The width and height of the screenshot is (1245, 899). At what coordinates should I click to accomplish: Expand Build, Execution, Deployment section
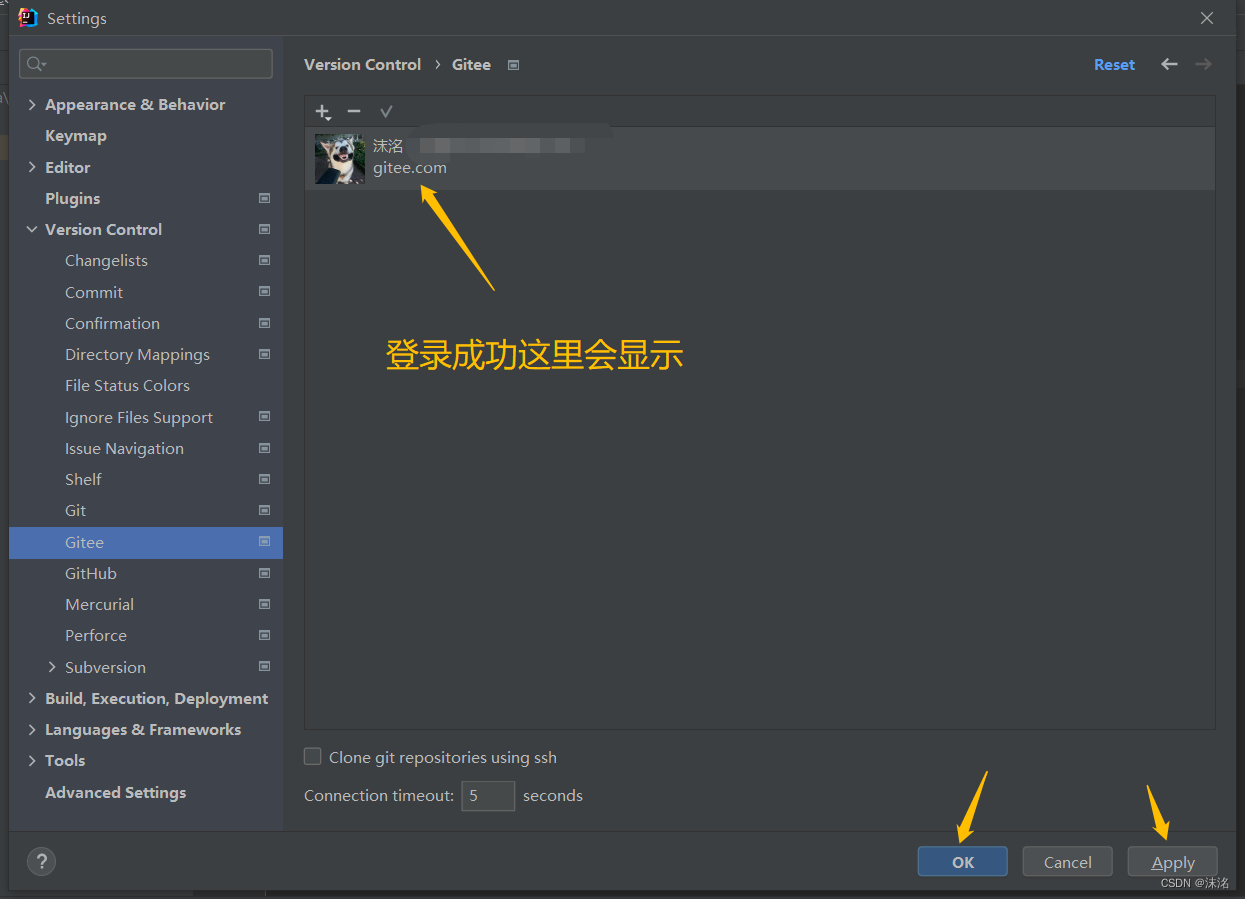[x=32, y=698]
